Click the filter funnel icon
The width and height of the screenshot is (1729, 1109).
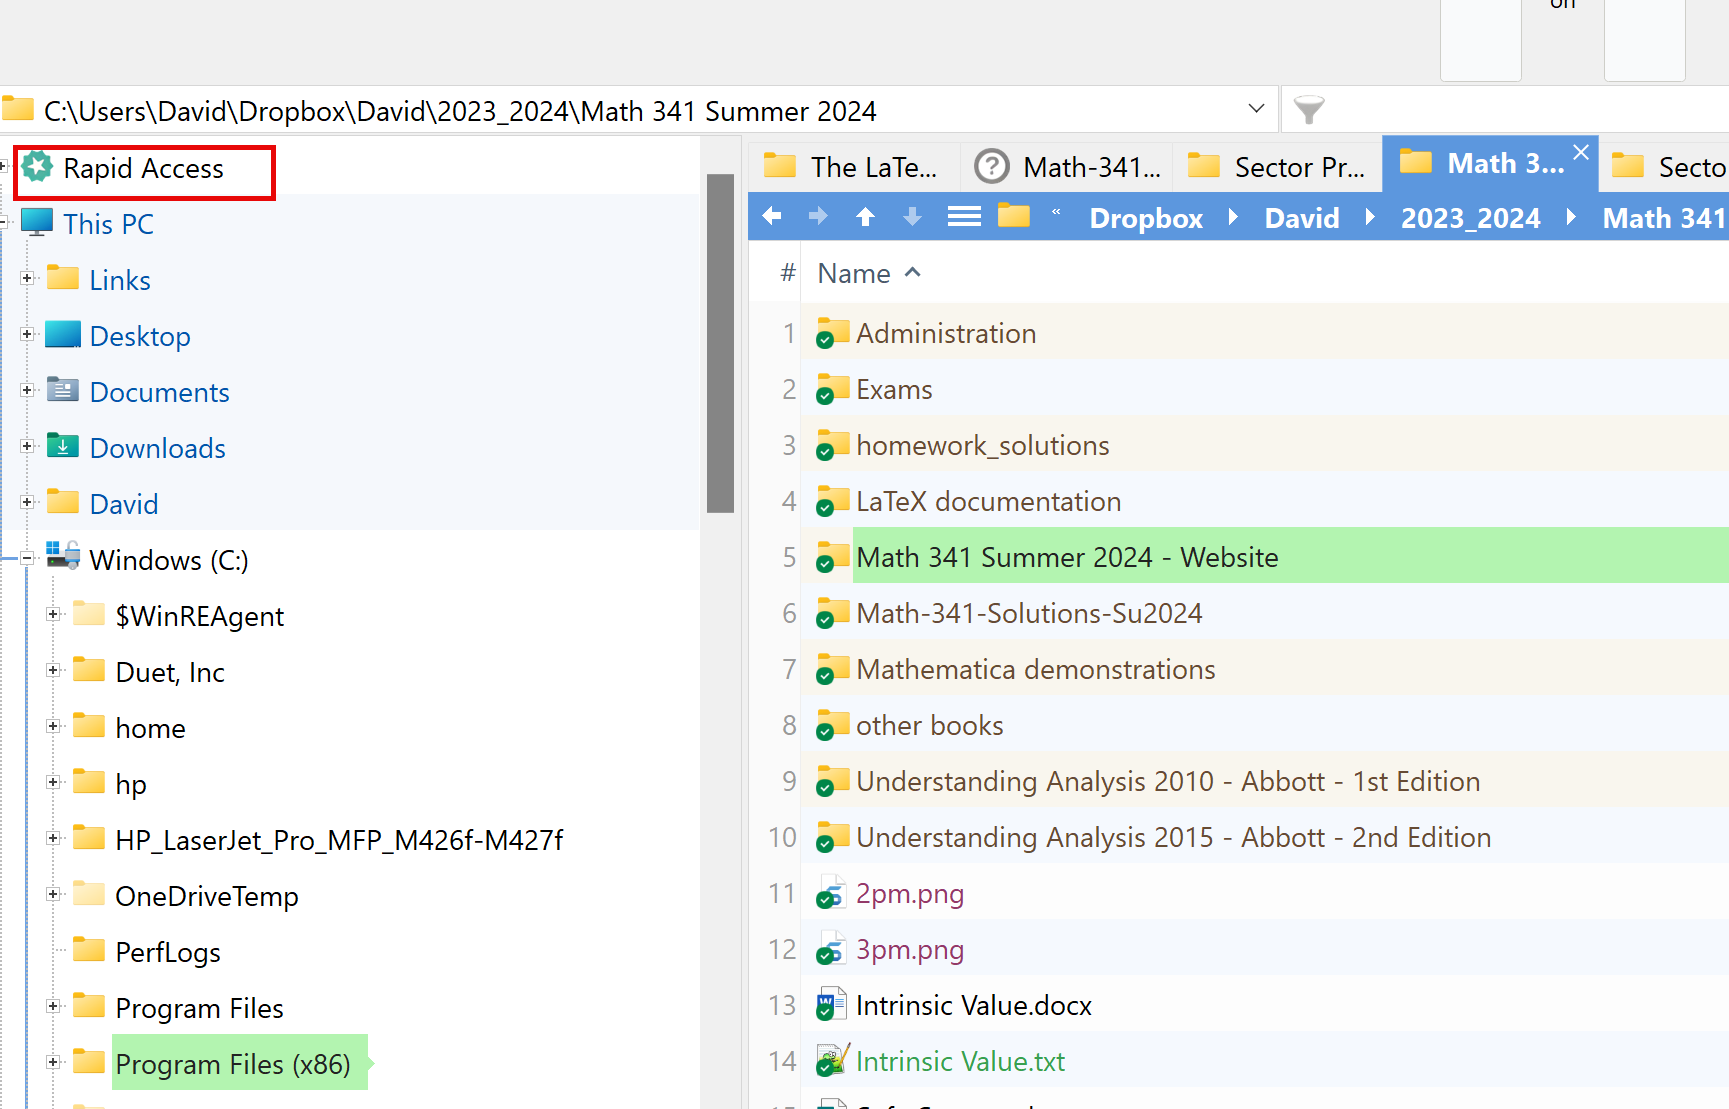pos(1308,110)
